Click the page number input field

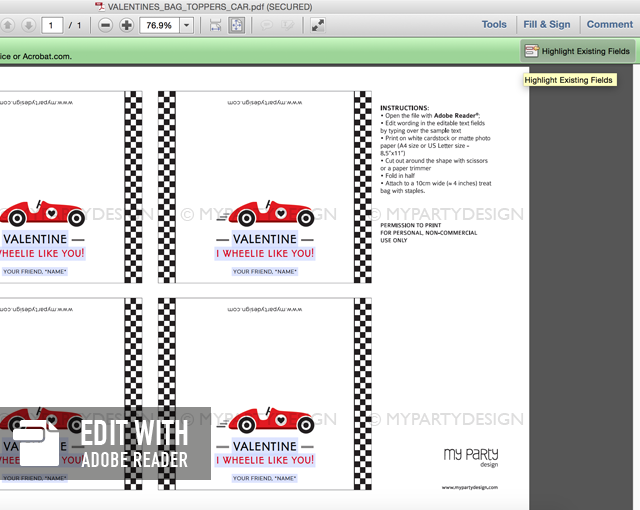coord(52,25)
